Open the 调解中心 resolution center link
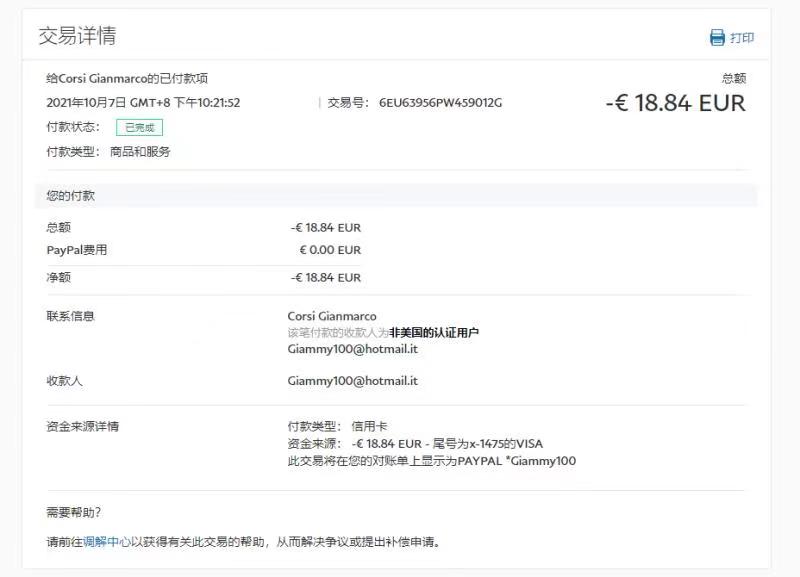This screenshot has height=577, width=800. [x=106, y=542]
